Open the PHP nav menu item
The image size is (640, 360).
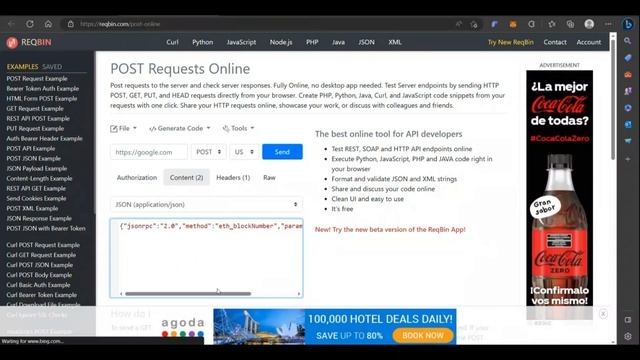[312, 42]
